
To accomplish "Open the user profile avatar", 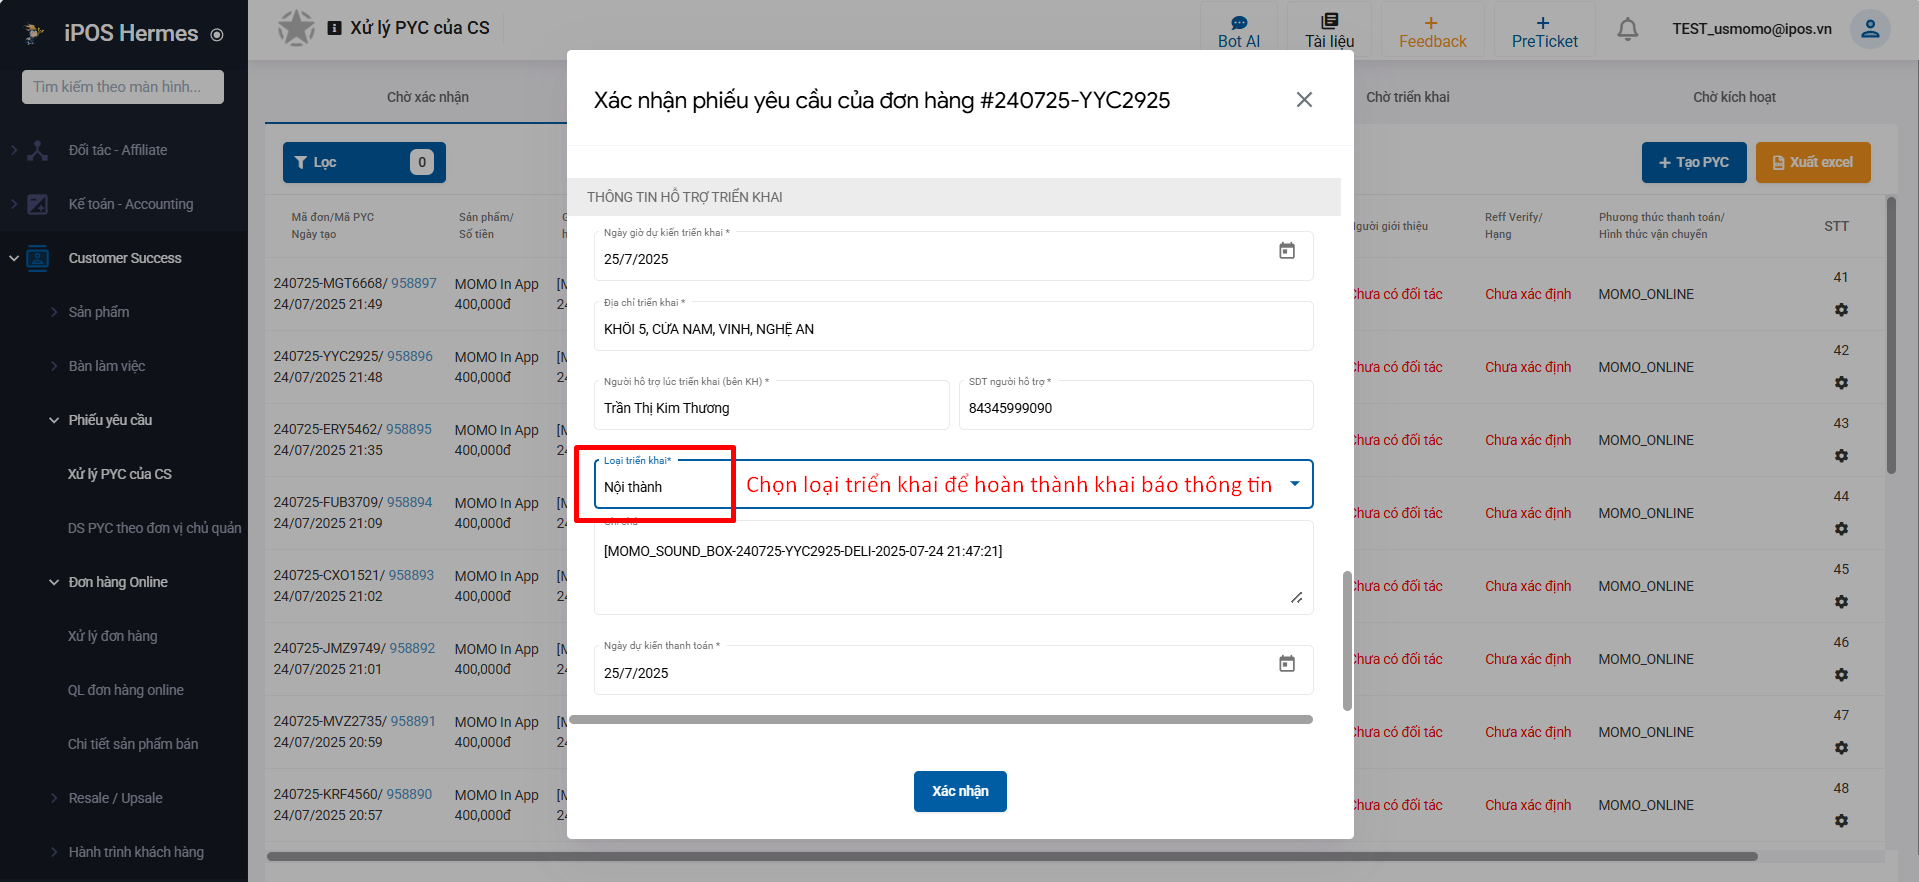I will tap(1869, 29).
